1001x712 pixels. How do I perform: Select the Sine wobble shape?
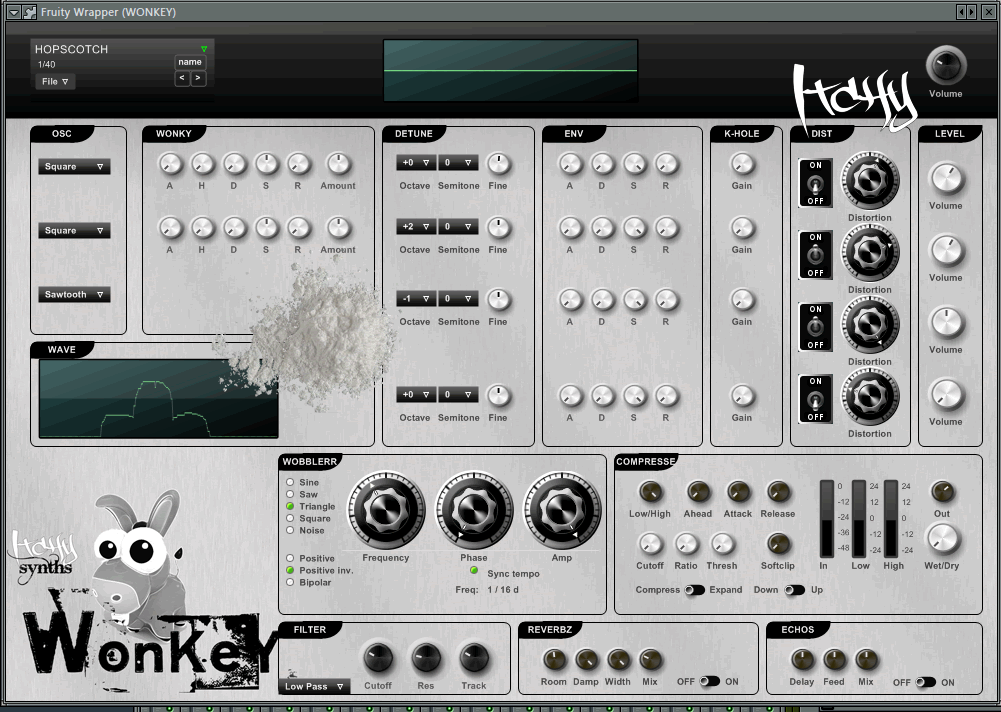(x=290, y=482)
